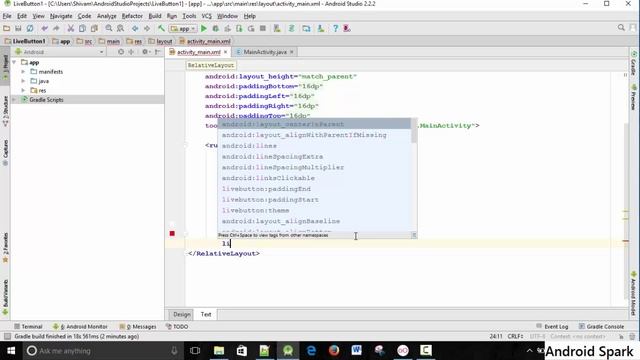Open the File menu

7,16
